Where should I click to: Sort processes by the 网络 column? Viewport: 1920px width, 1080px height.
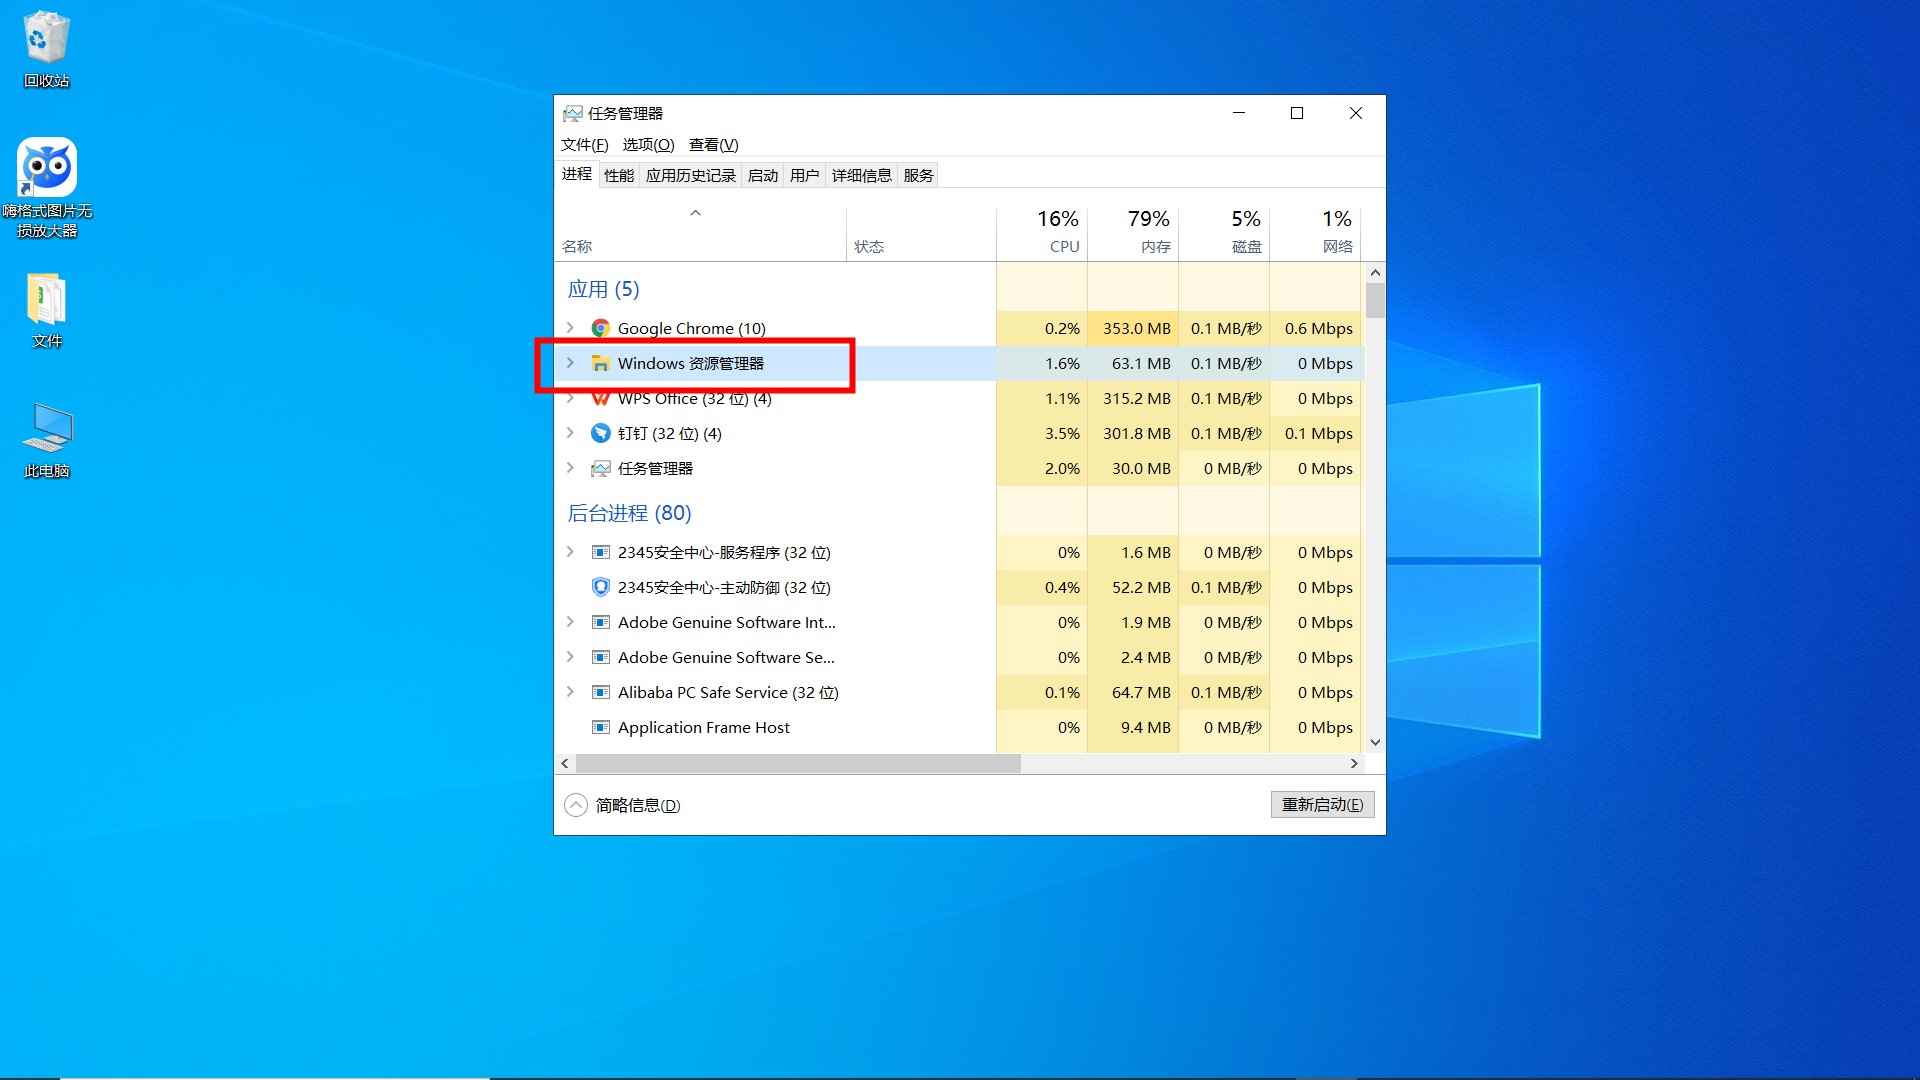pyautogui.click(x=1315, y=233)
